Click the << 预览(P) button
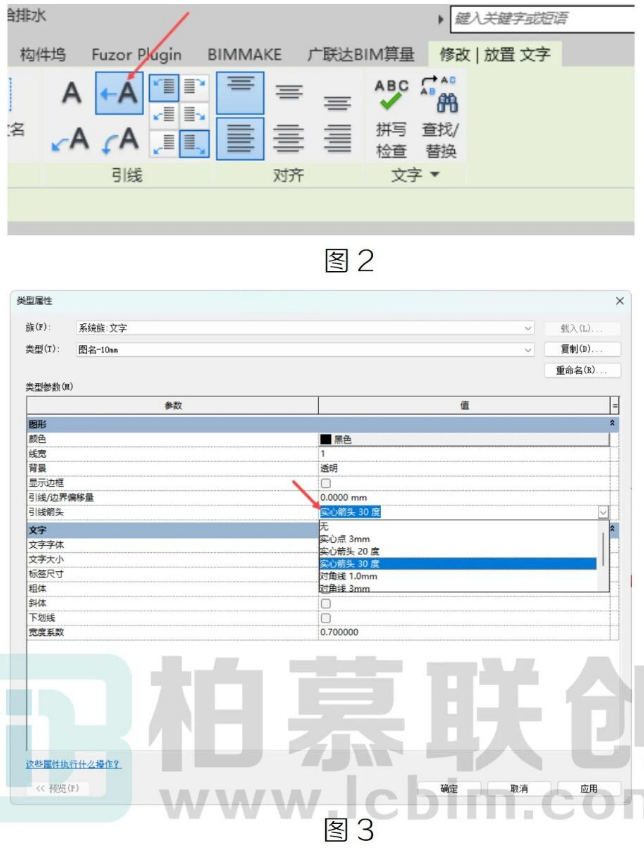 pyautogui.click(x=57, y=789)
